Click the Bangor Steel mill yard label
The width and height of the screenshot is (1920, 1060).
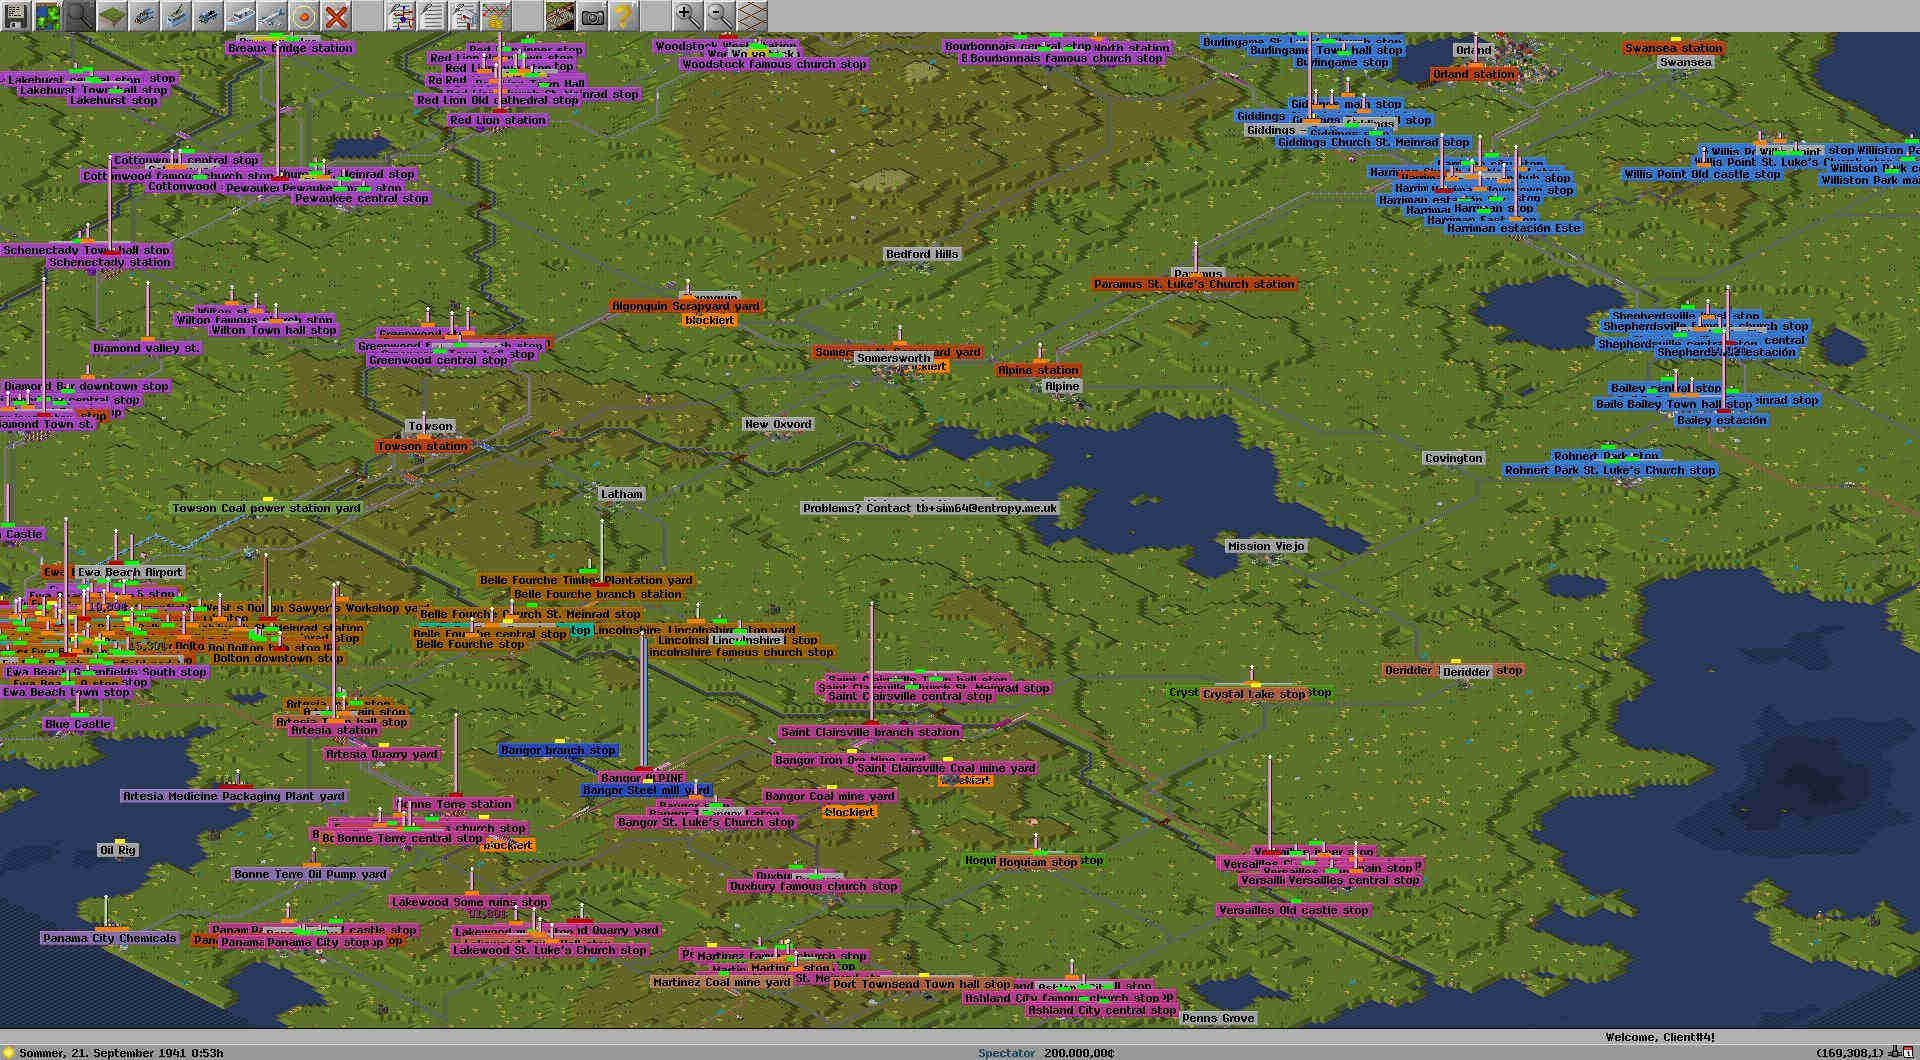645,790
